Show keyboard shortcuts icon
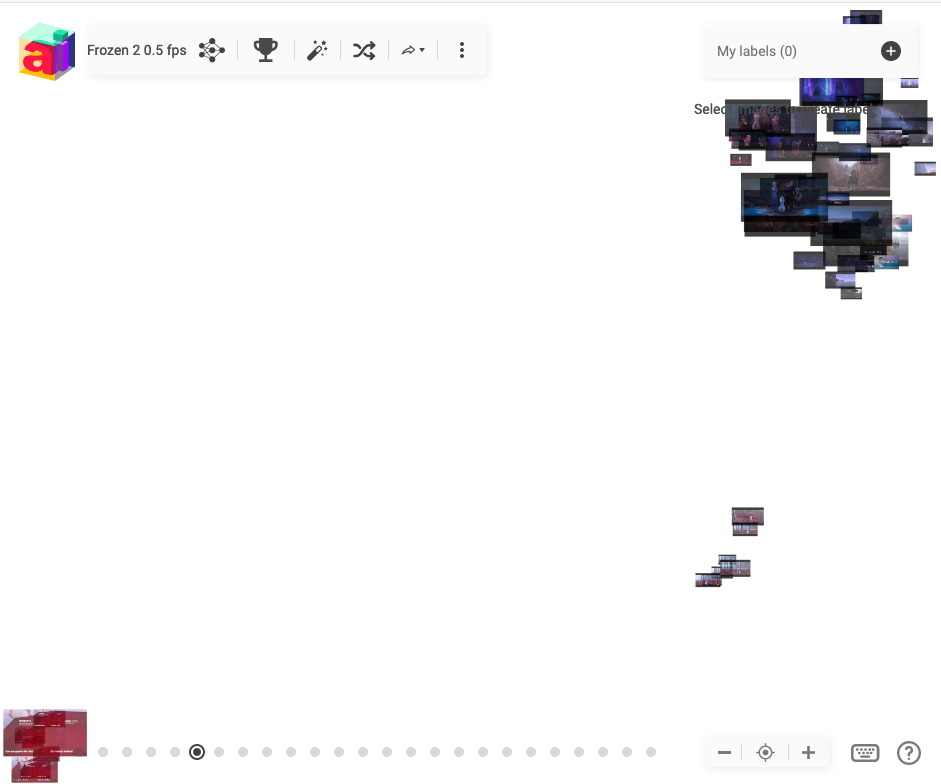 tap(865, 752)
